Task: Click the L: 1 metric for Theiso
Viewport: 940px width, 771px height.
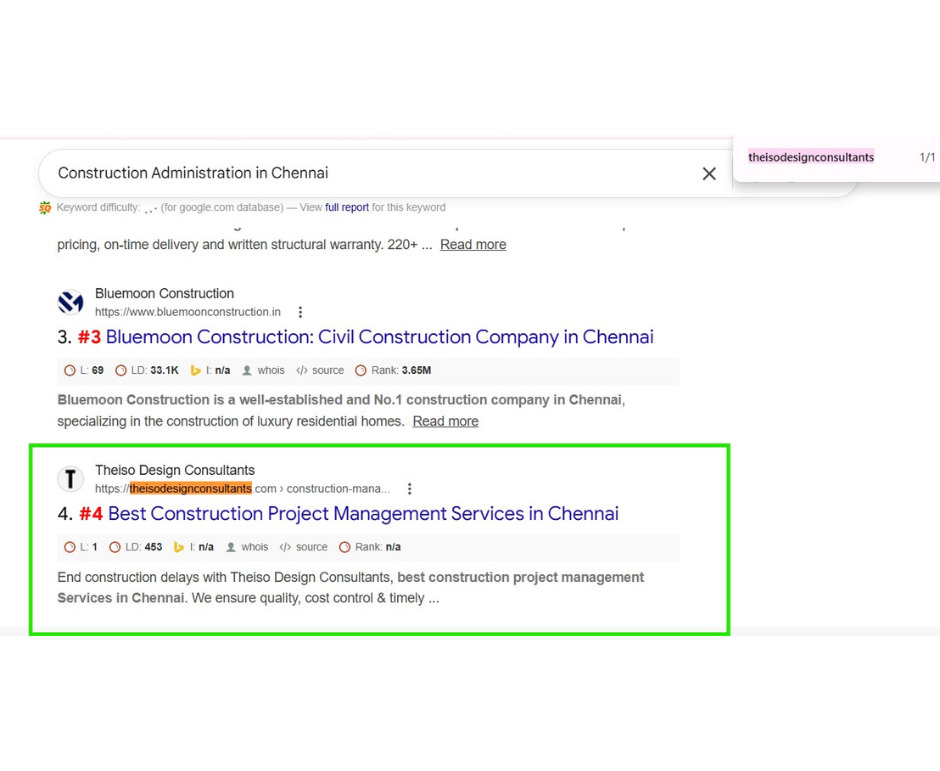Action: (x=81, y=547)
